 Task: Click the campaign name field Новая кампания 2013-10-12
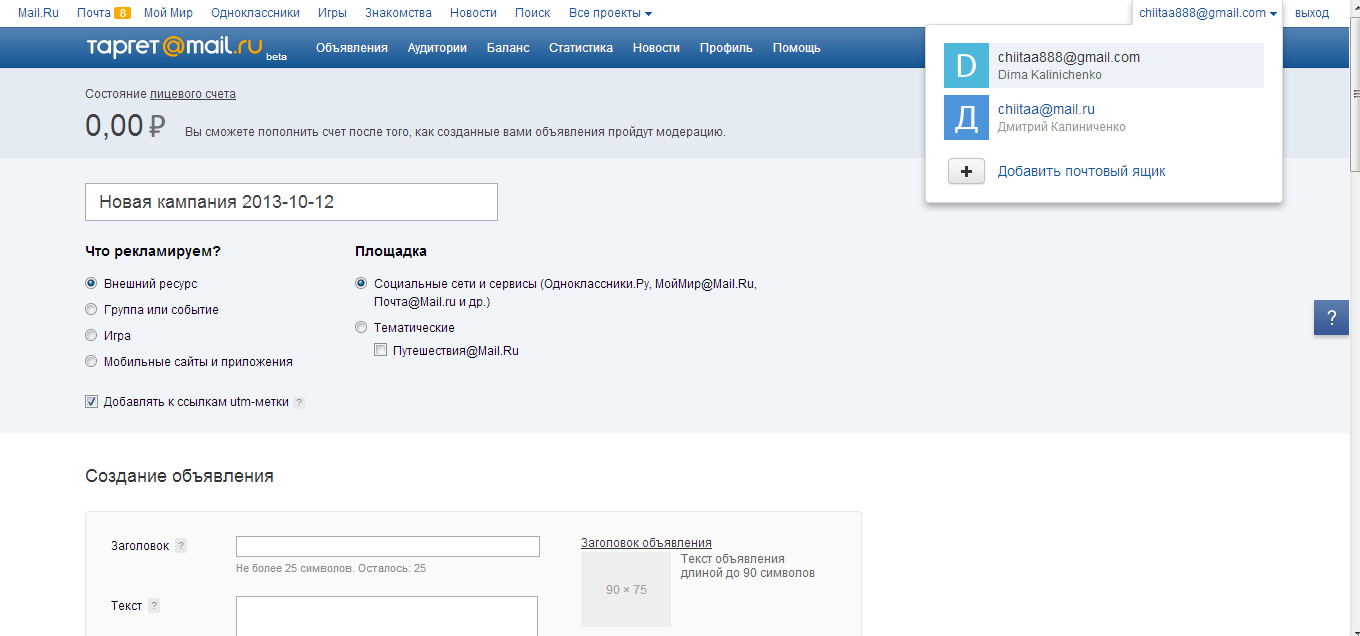pos(292,202)
